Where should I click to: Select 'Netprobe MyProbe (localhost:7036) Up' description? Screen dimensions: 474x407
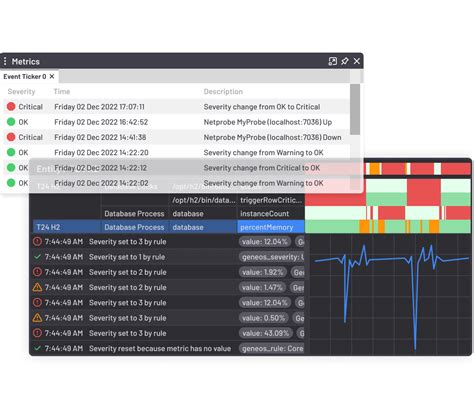[x=268, y=122]
